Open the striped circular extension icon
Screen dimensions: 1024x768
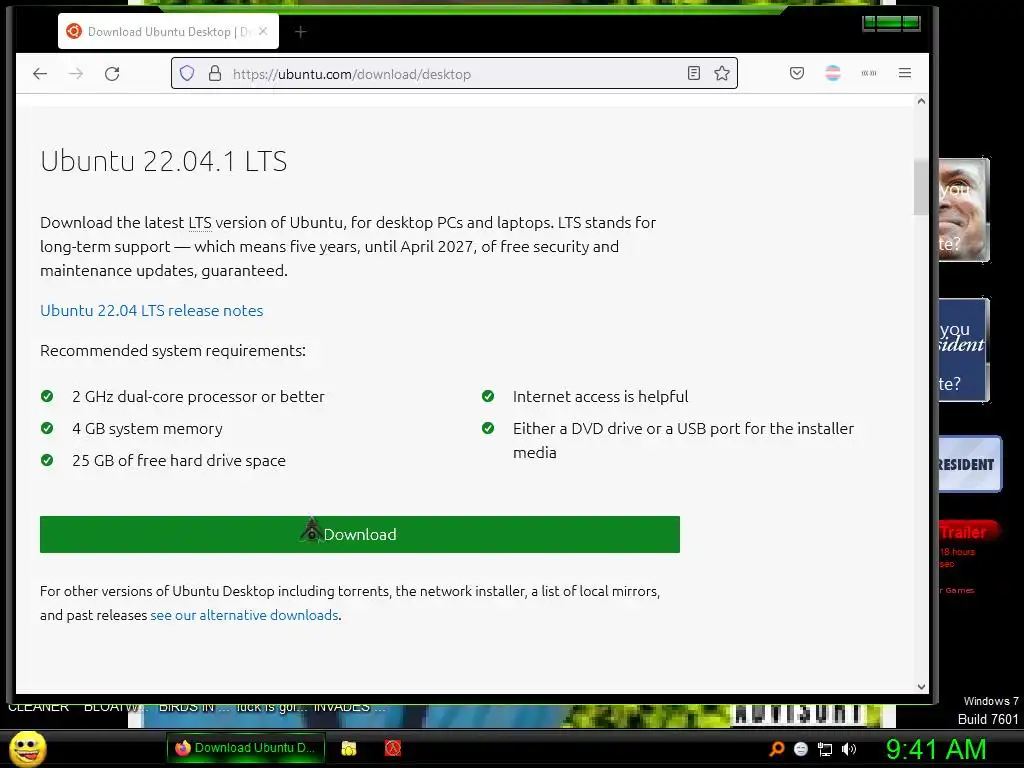833,73
